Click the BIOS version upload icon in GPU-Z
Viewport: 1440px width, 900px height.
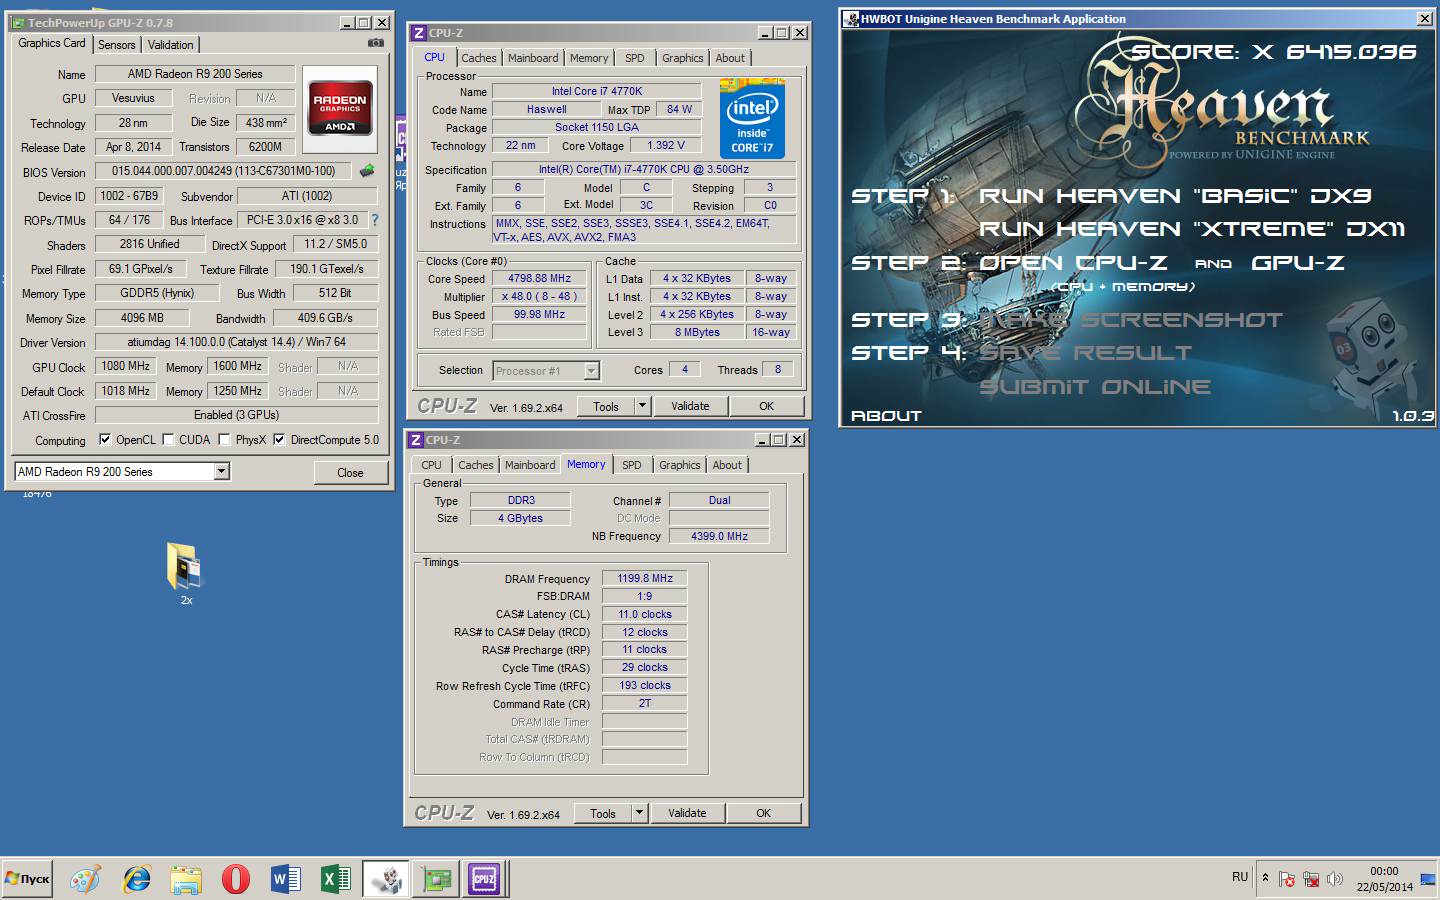pos(367,171)
